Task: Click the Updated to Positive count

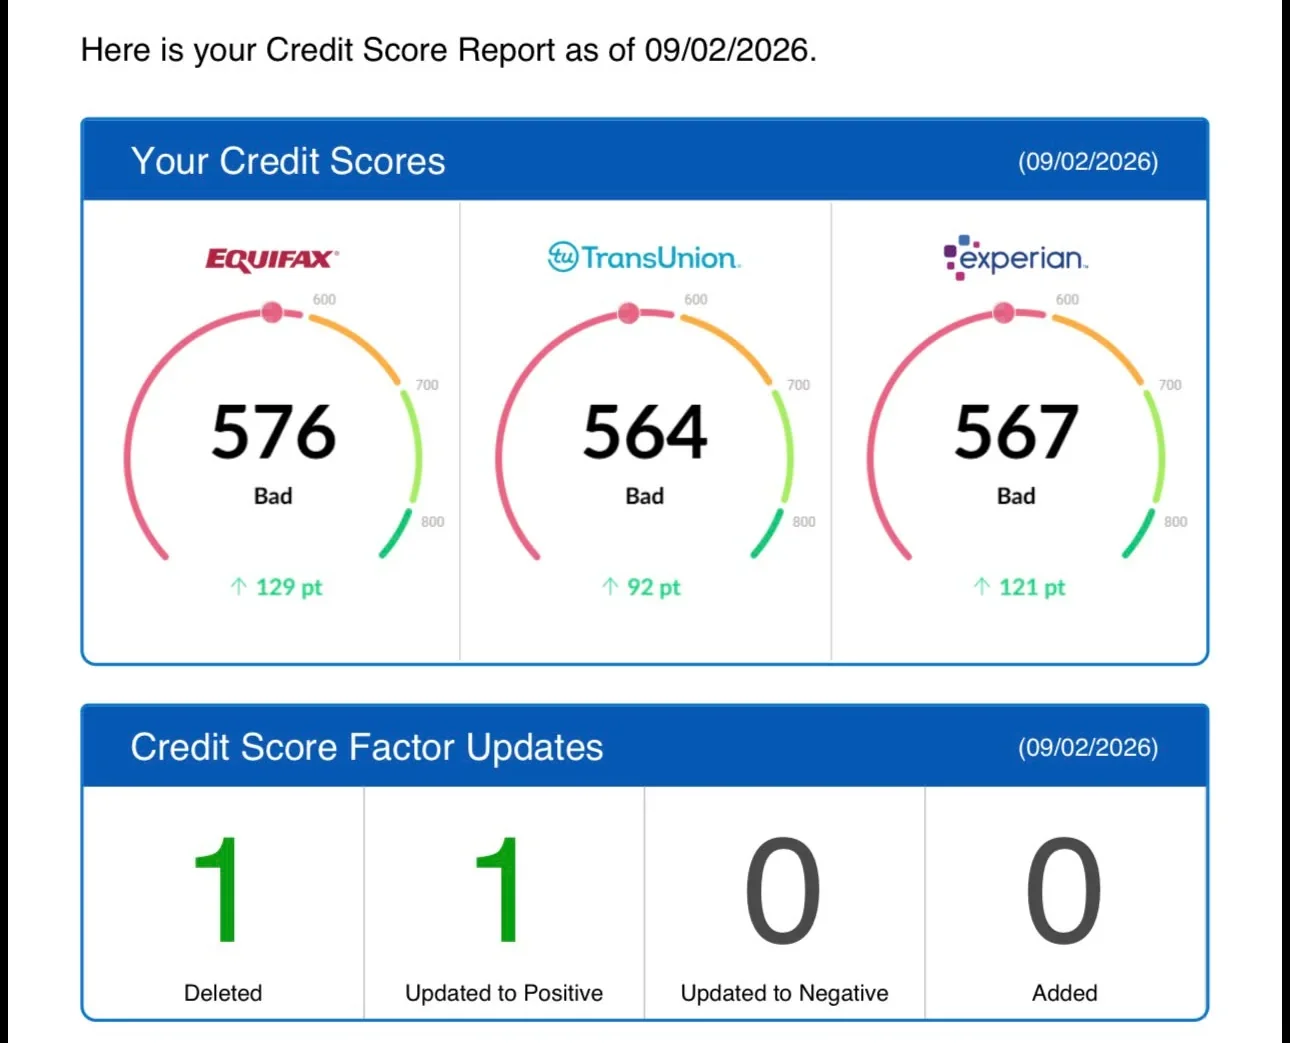Action: (x=497, y=890)
